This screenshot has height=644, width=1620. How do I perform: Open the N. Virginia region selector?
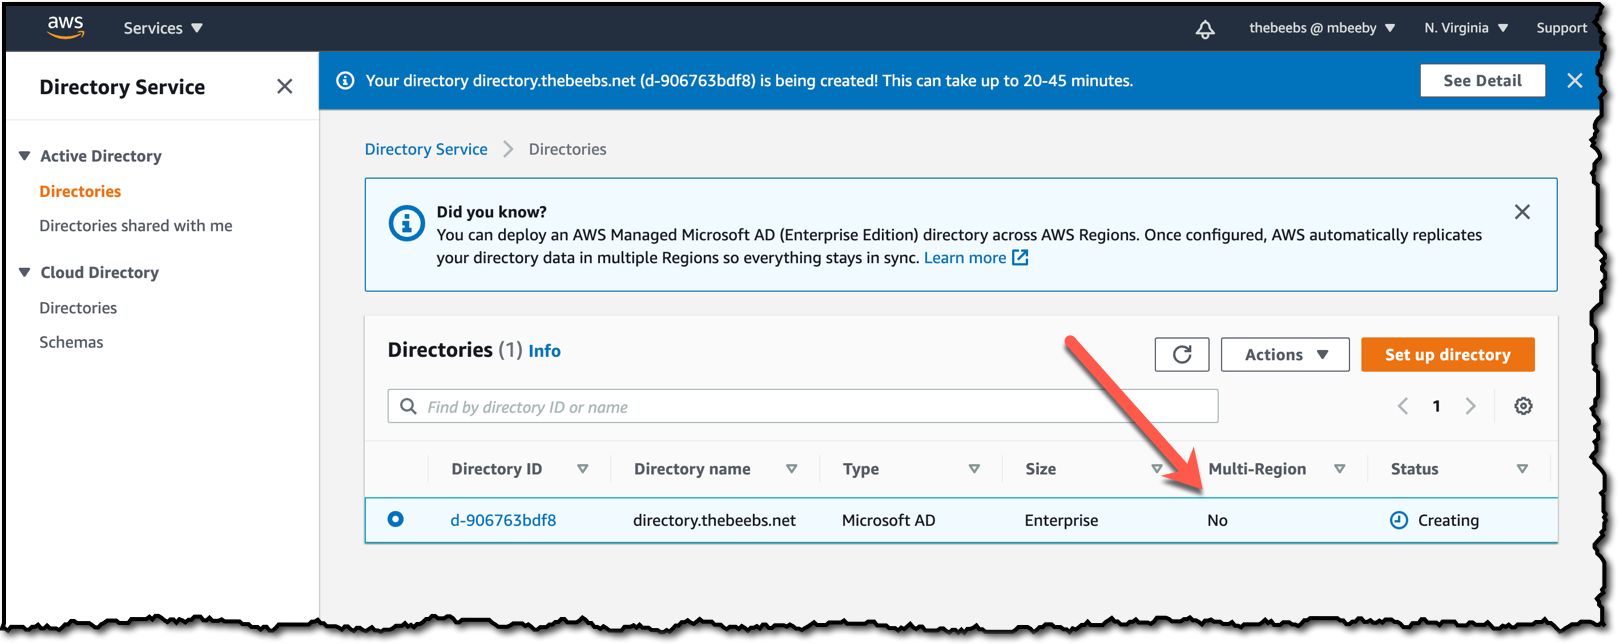[x=1466, y=28]
